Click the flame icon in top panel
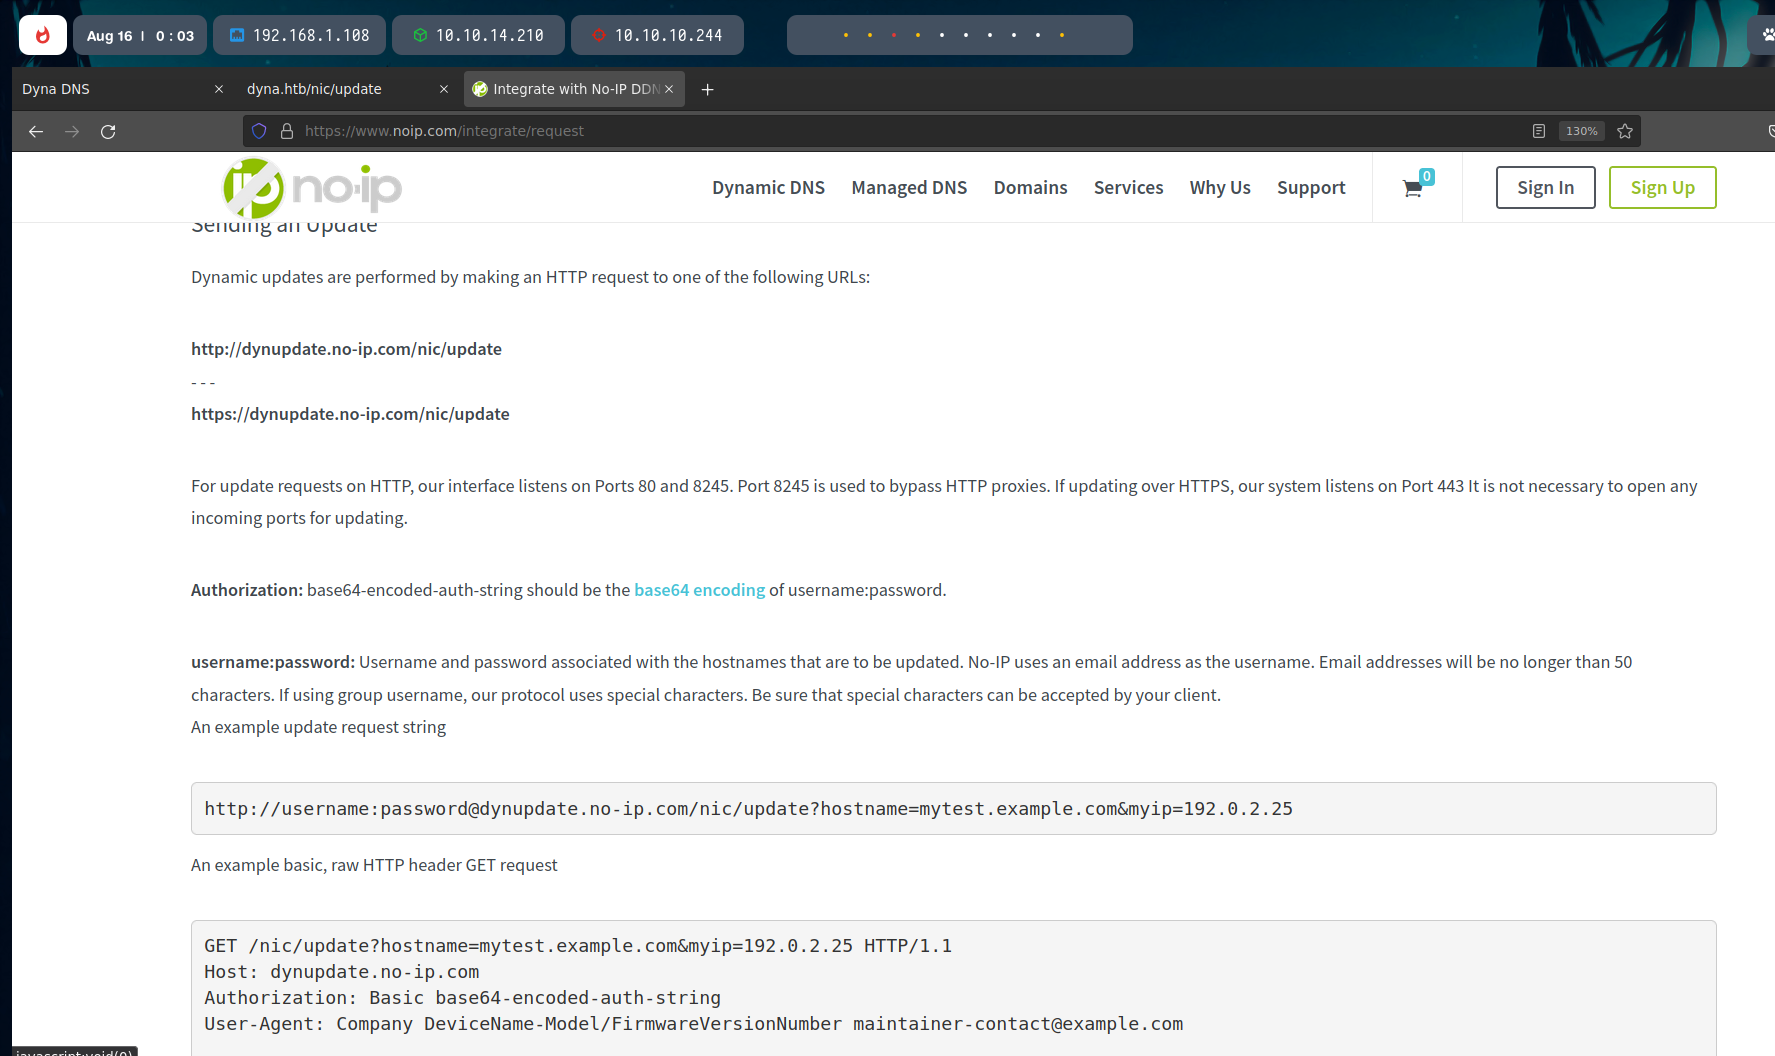1775x1056 pixels. point(42,35)
